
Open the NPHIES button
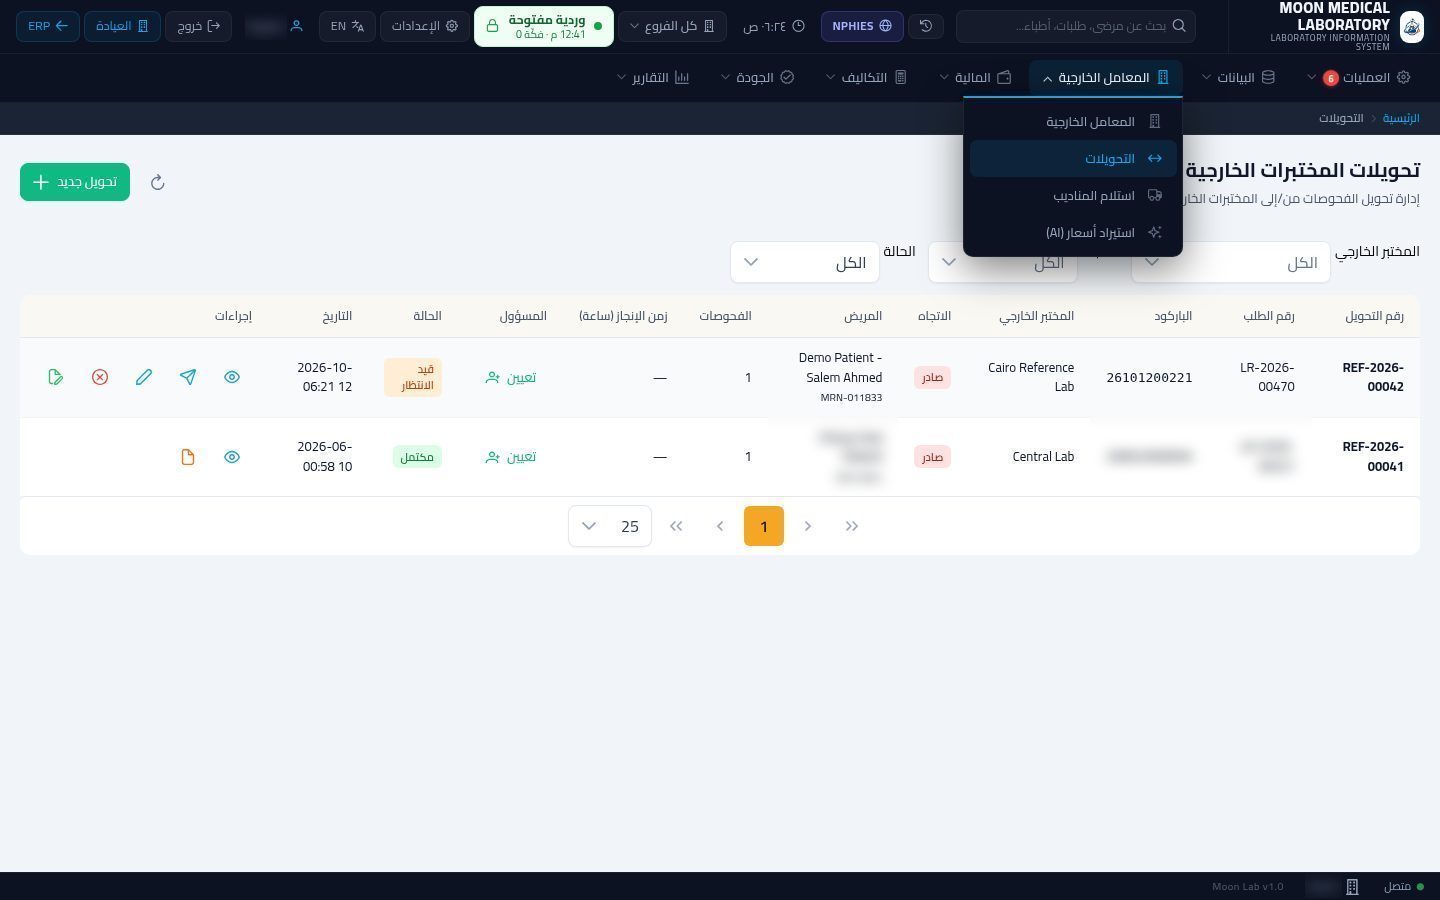tap(862, 26)
